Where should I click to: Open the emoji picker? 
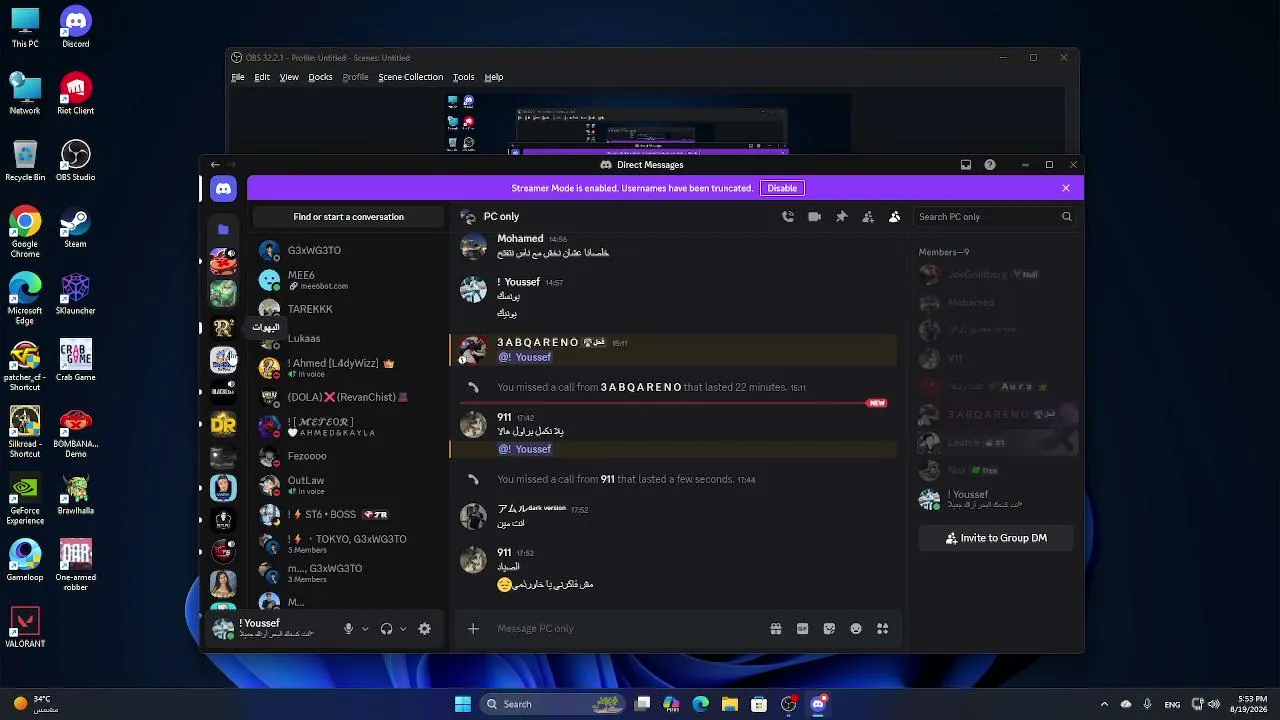coord(856,629)
